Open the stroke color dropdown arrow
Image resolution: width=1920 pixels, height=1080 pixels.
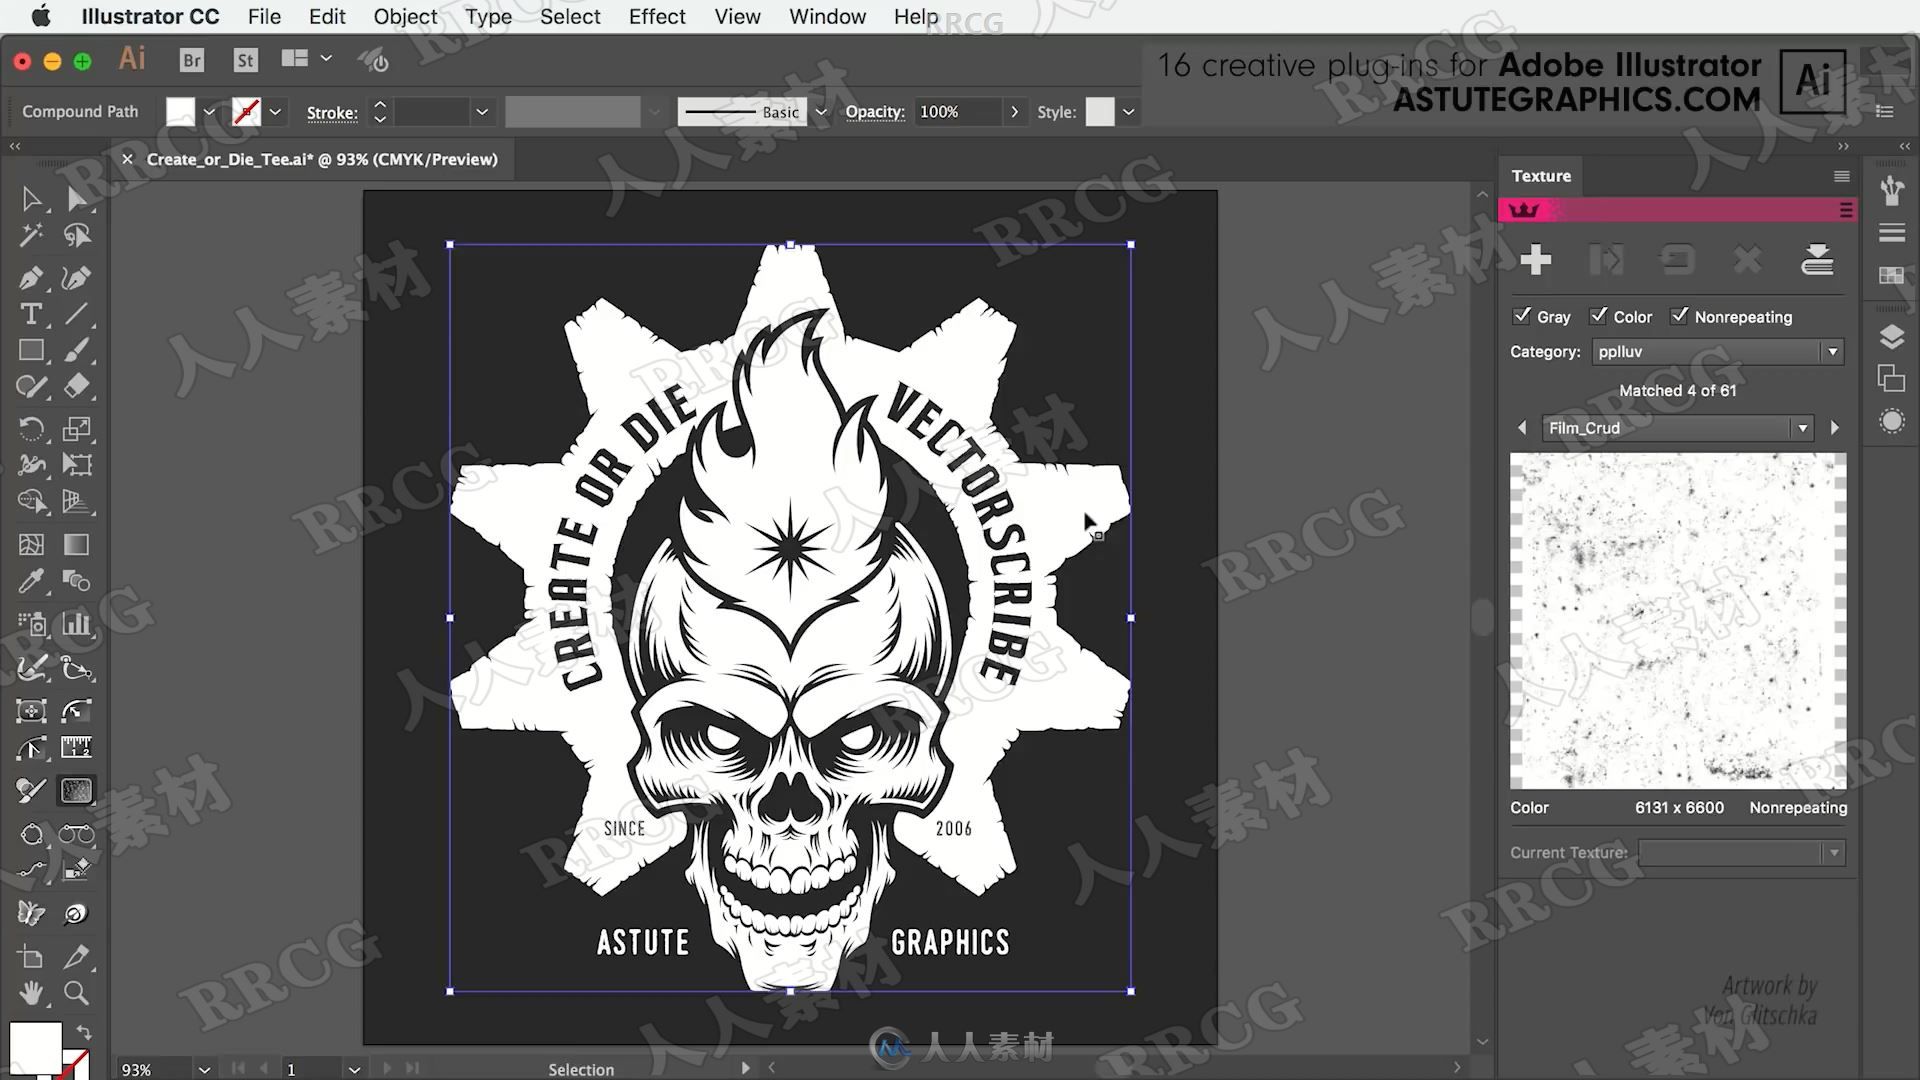tap(275, 112)
